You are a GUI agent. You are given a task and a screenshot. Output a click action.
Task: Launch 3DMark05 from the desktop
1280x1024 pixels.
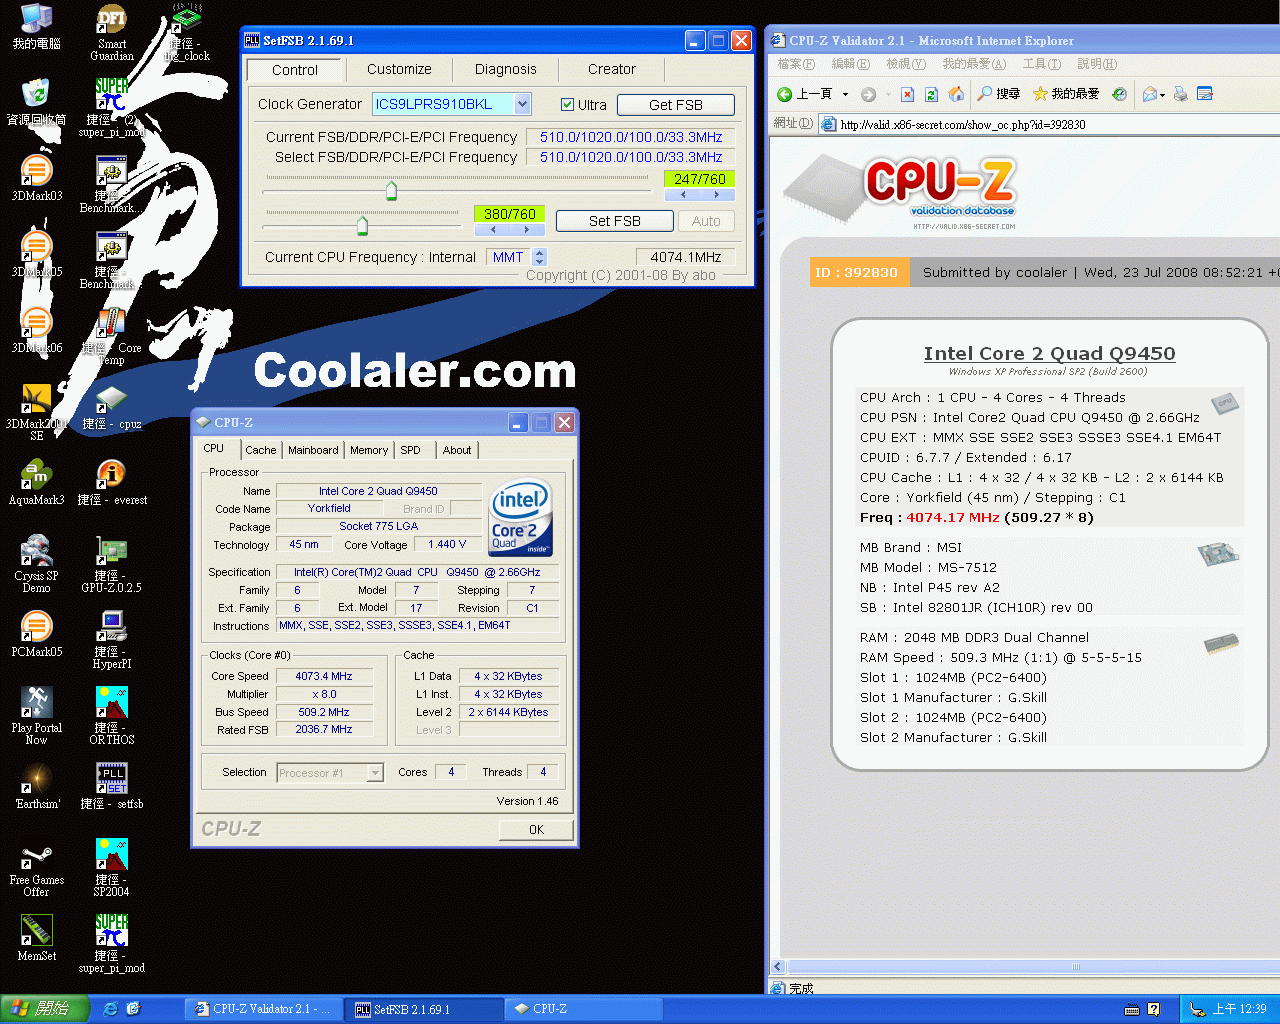click(37, 254)
